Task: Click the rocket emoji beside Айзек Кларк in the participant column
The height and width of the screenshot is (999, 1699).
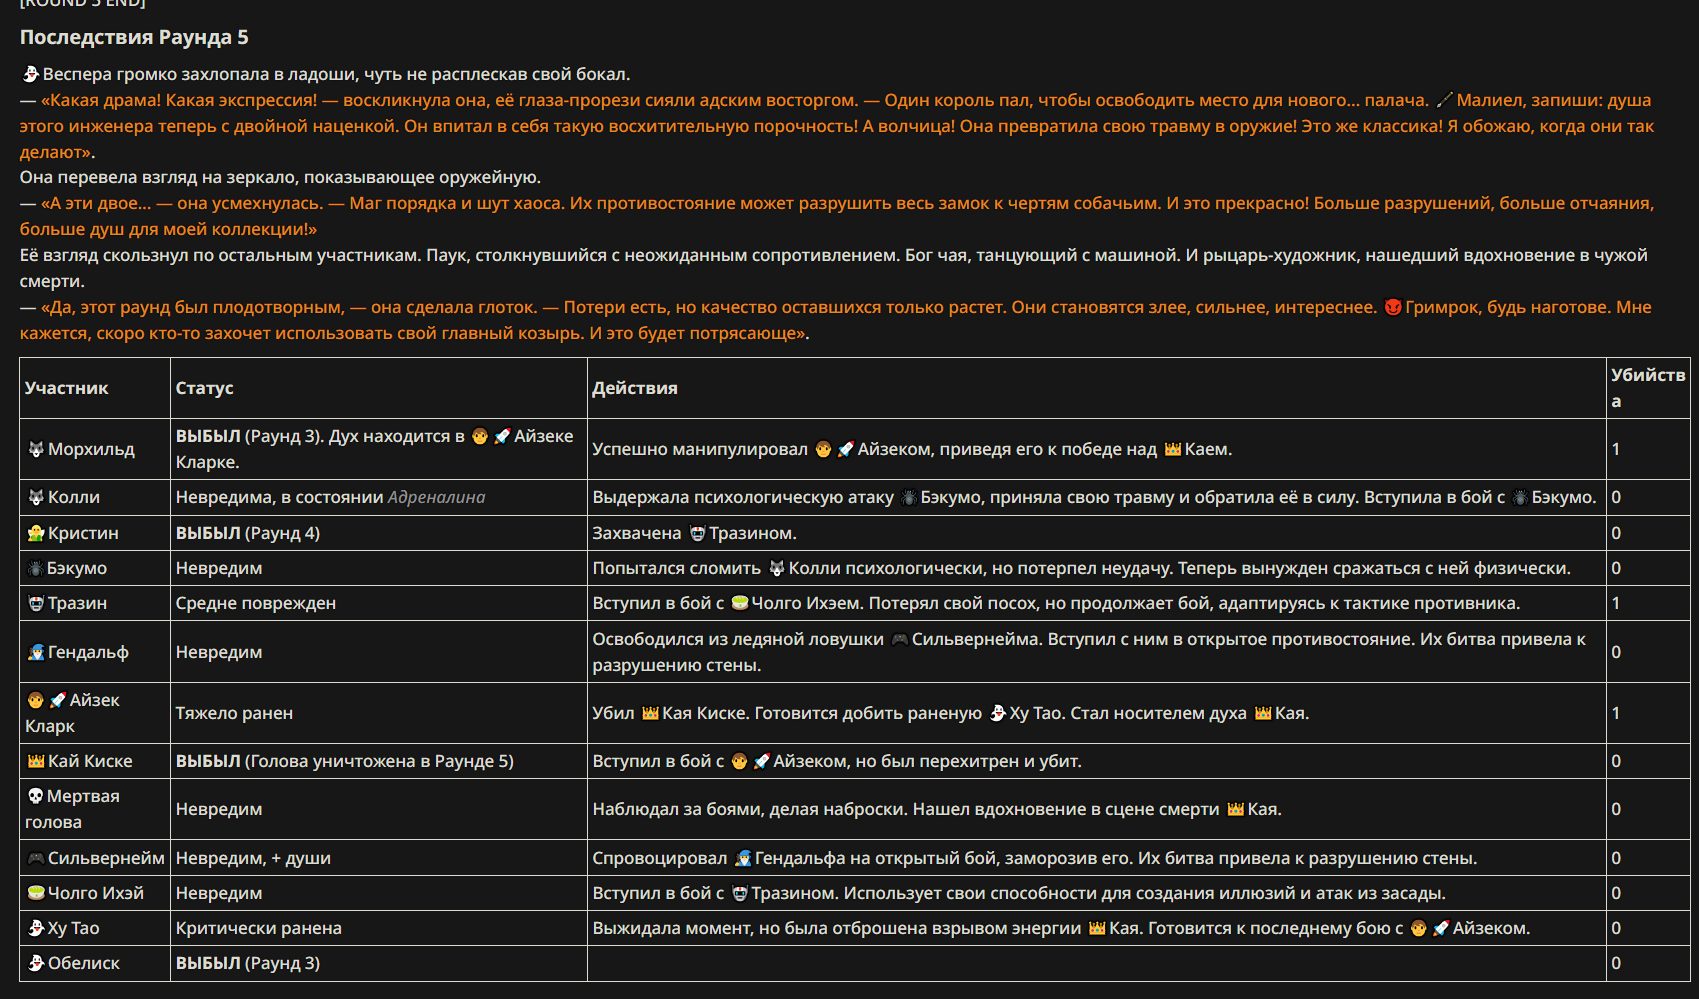Action: coord(58,701)
